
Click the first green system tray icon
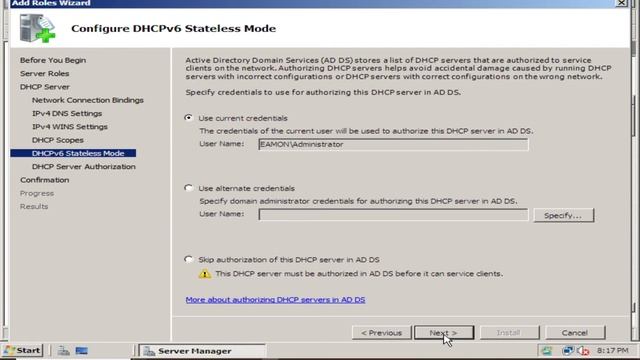click(547, 351)
